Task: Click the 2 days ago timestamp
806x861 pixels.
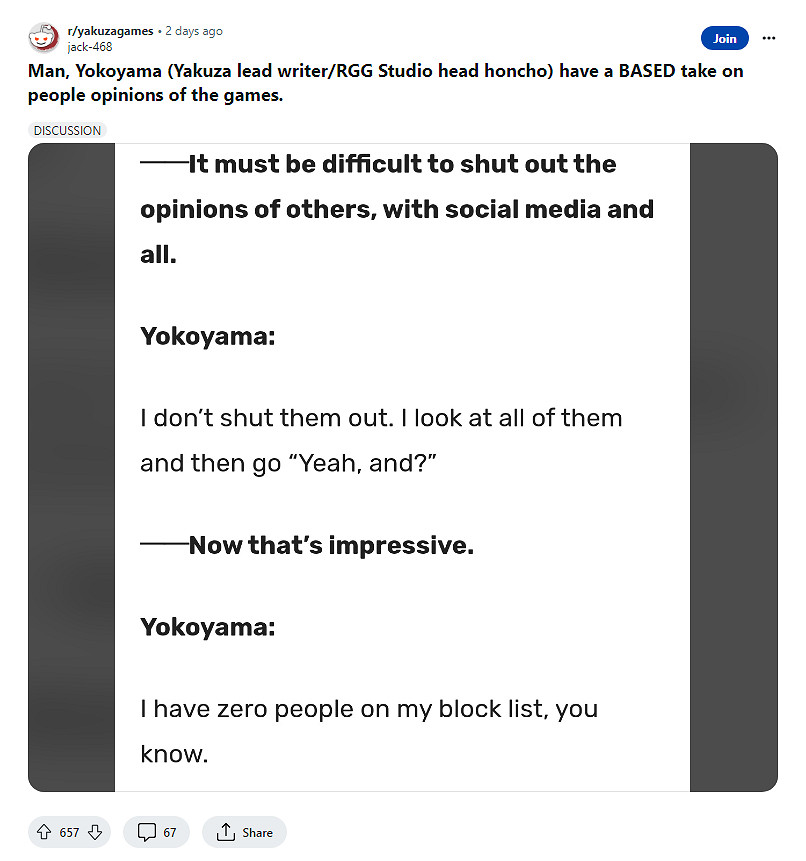Action: [x=194, y=31]
